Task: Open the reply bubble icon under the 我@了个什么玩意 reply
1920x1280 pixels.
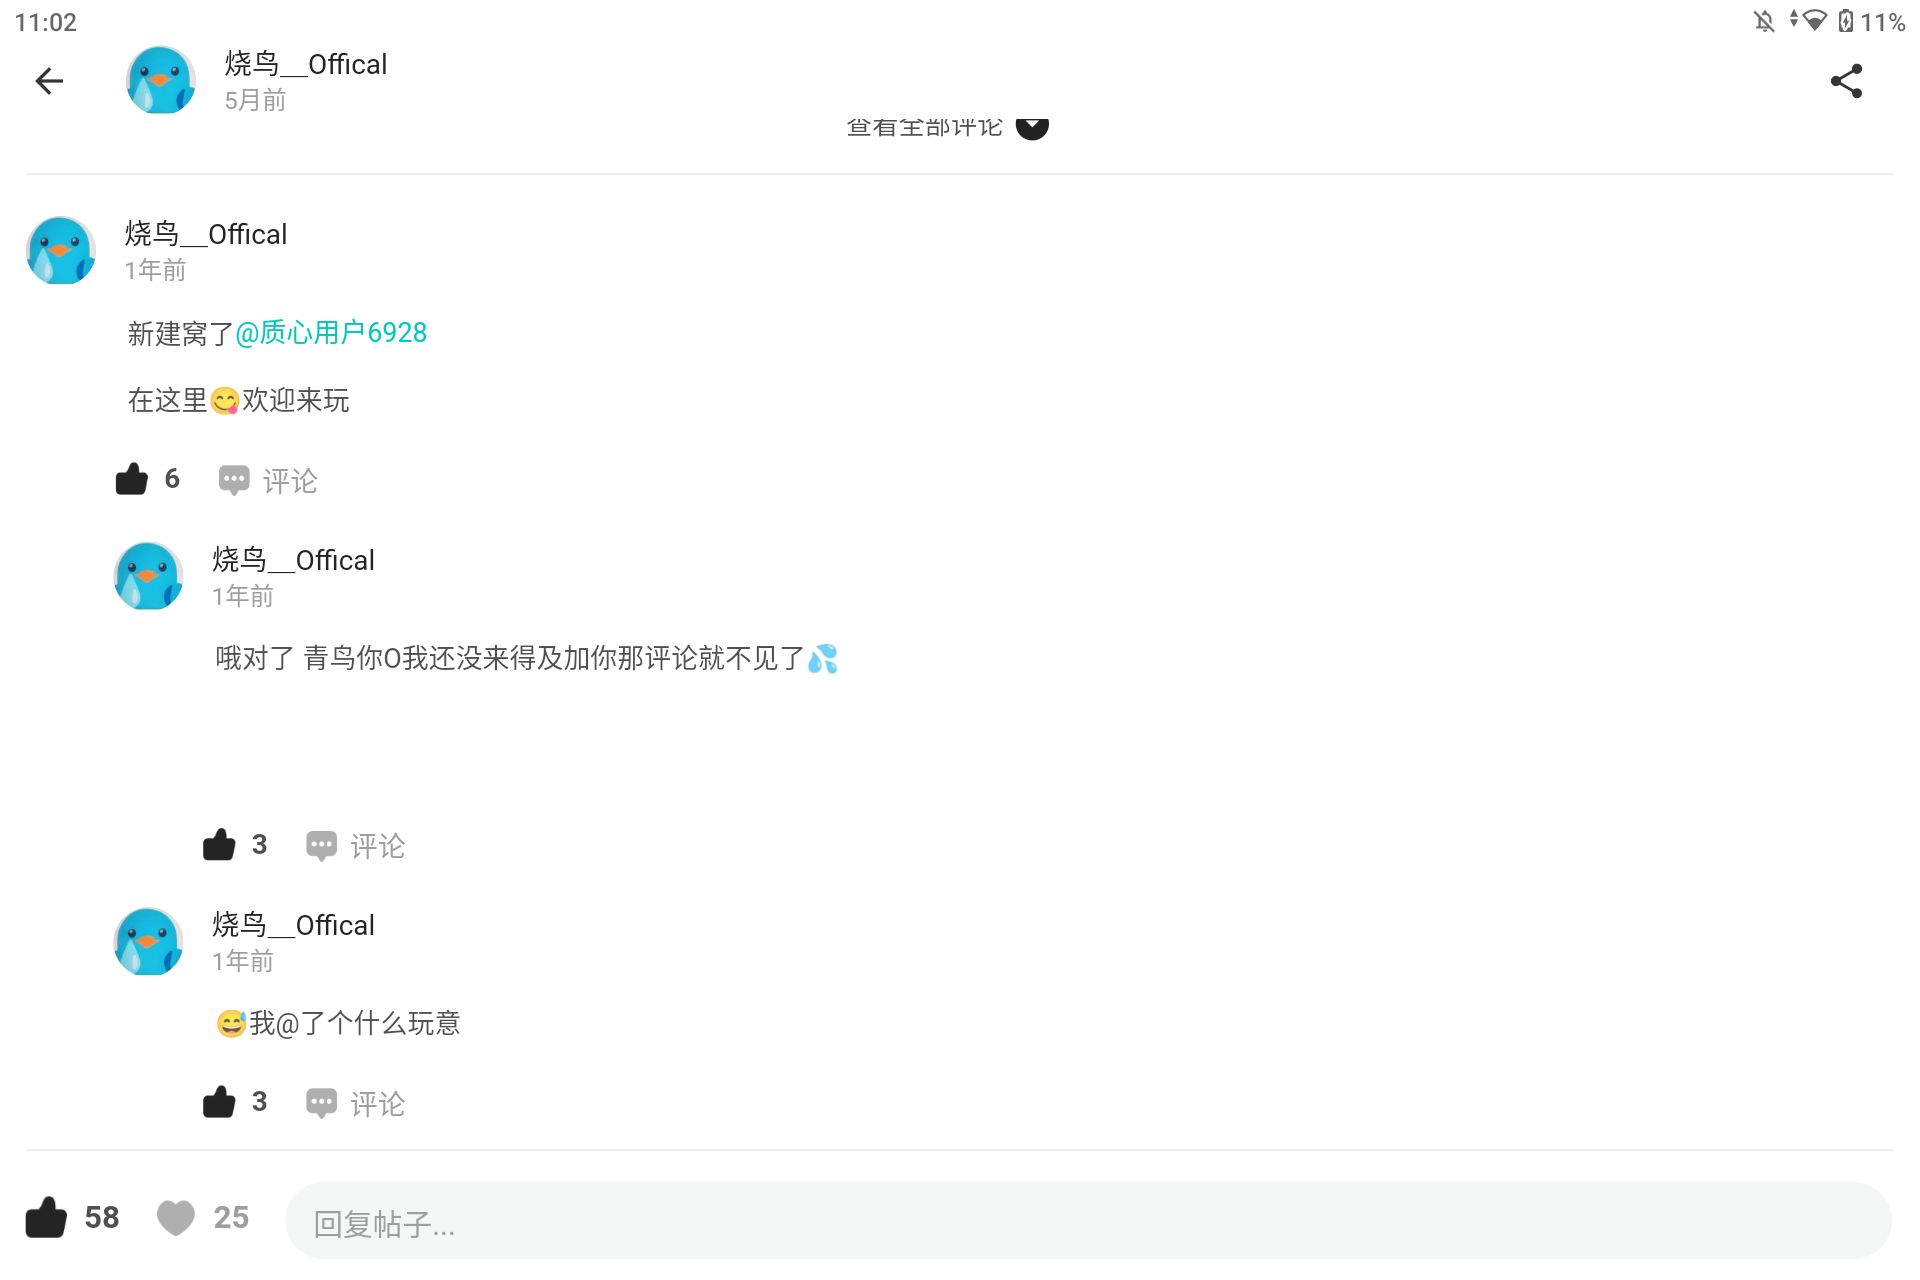Action: (x=321, y=1103)
